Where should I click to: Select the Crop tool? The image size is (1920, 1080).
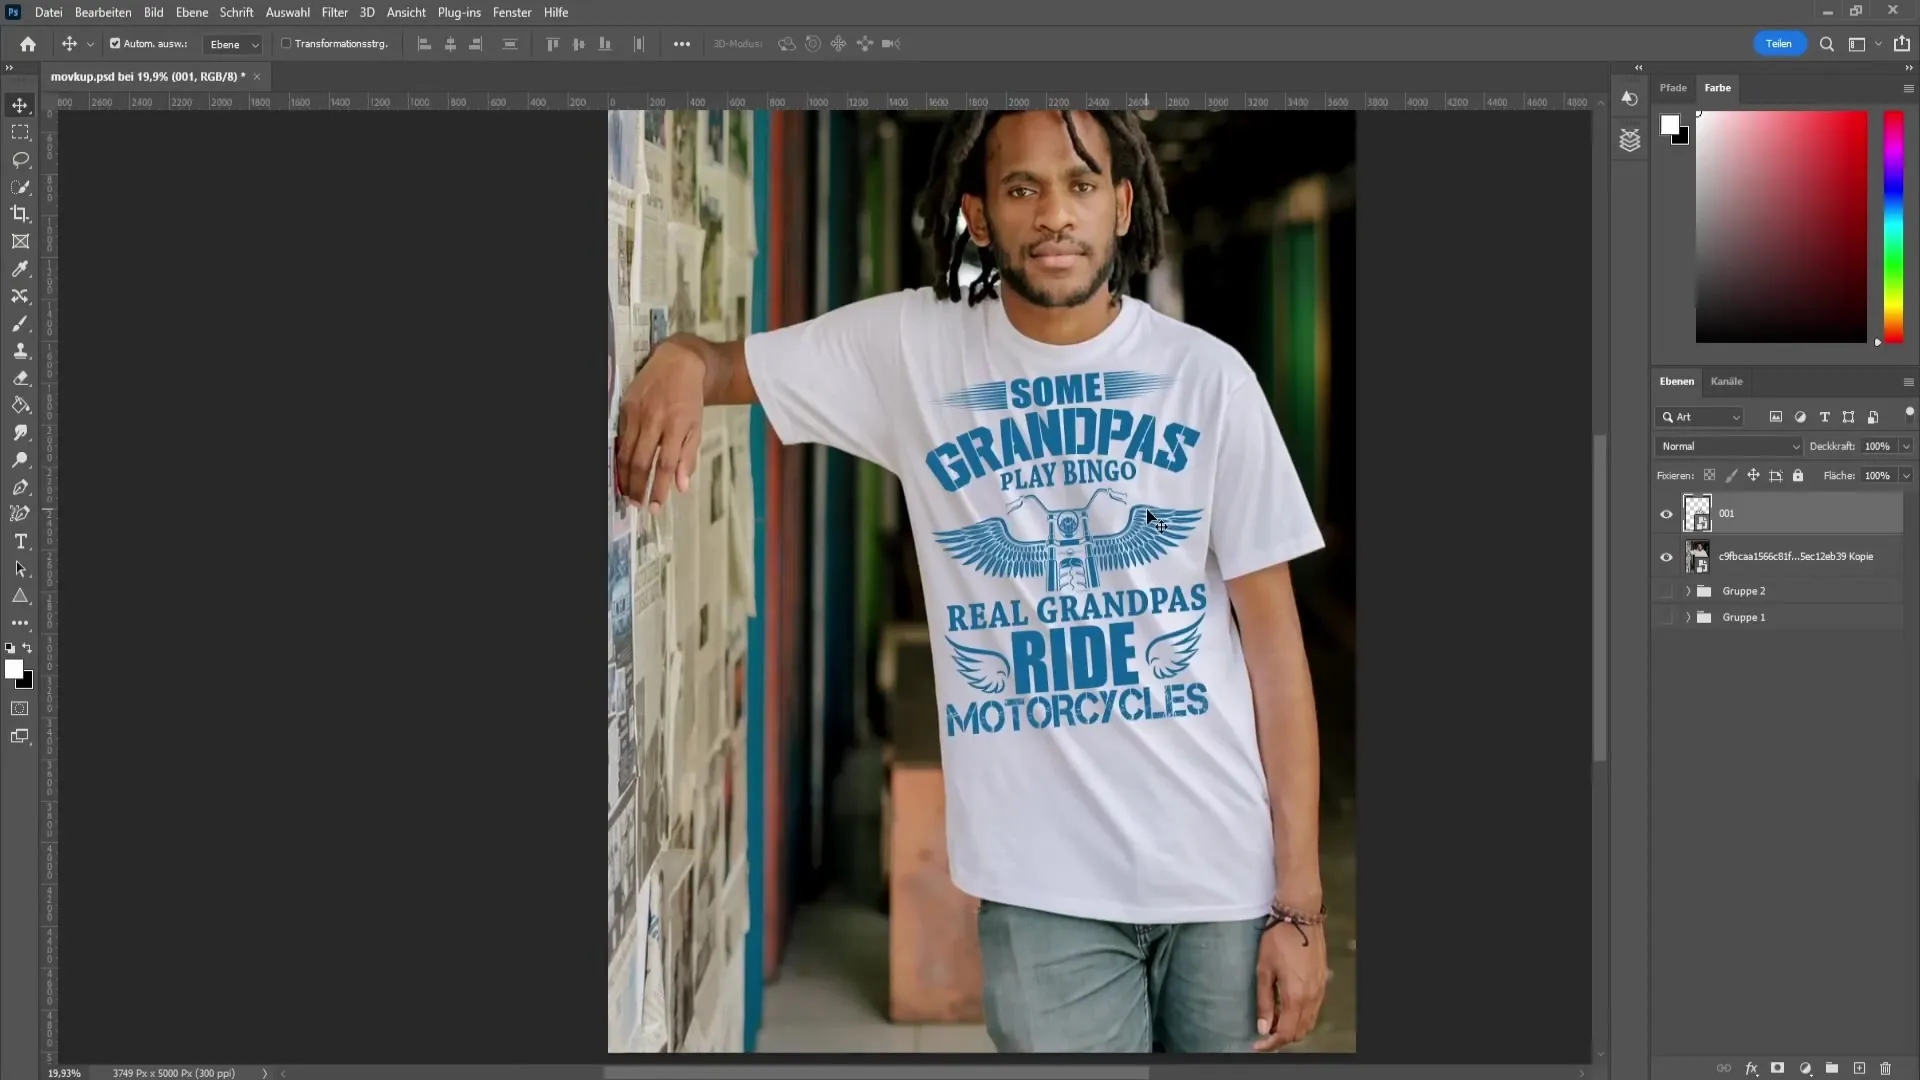tap(20, 214)
